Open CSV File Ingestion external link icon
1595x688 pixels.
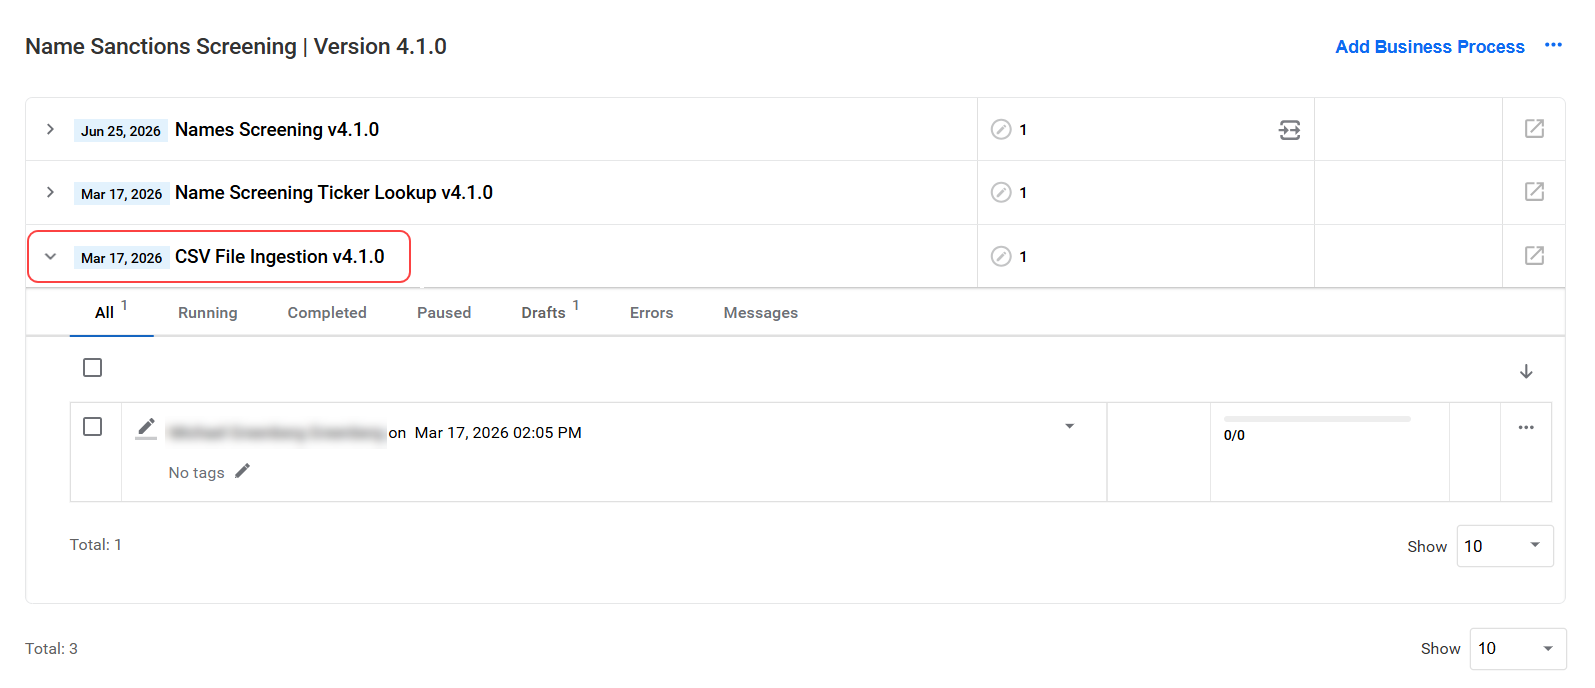coord(1534,255)
